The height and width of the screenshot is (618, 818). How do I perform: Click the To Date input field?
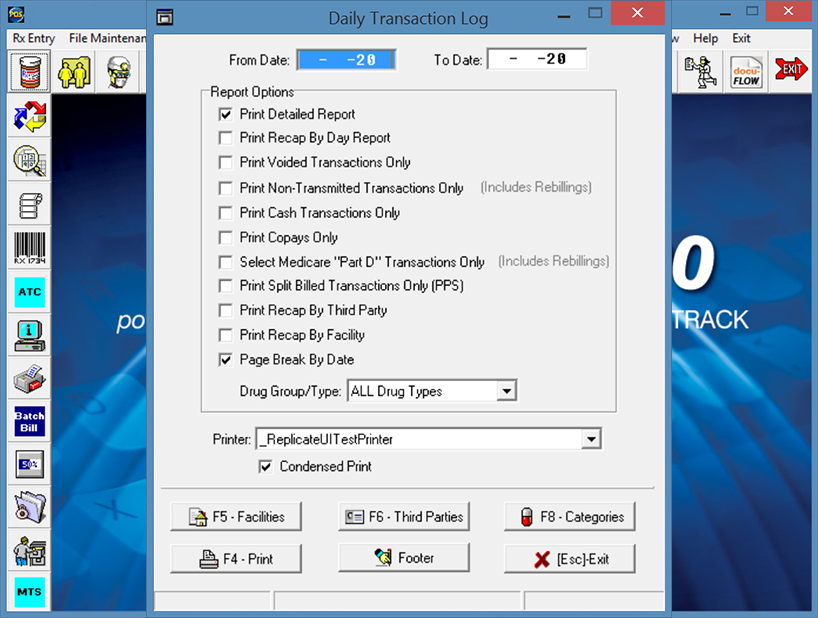point(537,60)
